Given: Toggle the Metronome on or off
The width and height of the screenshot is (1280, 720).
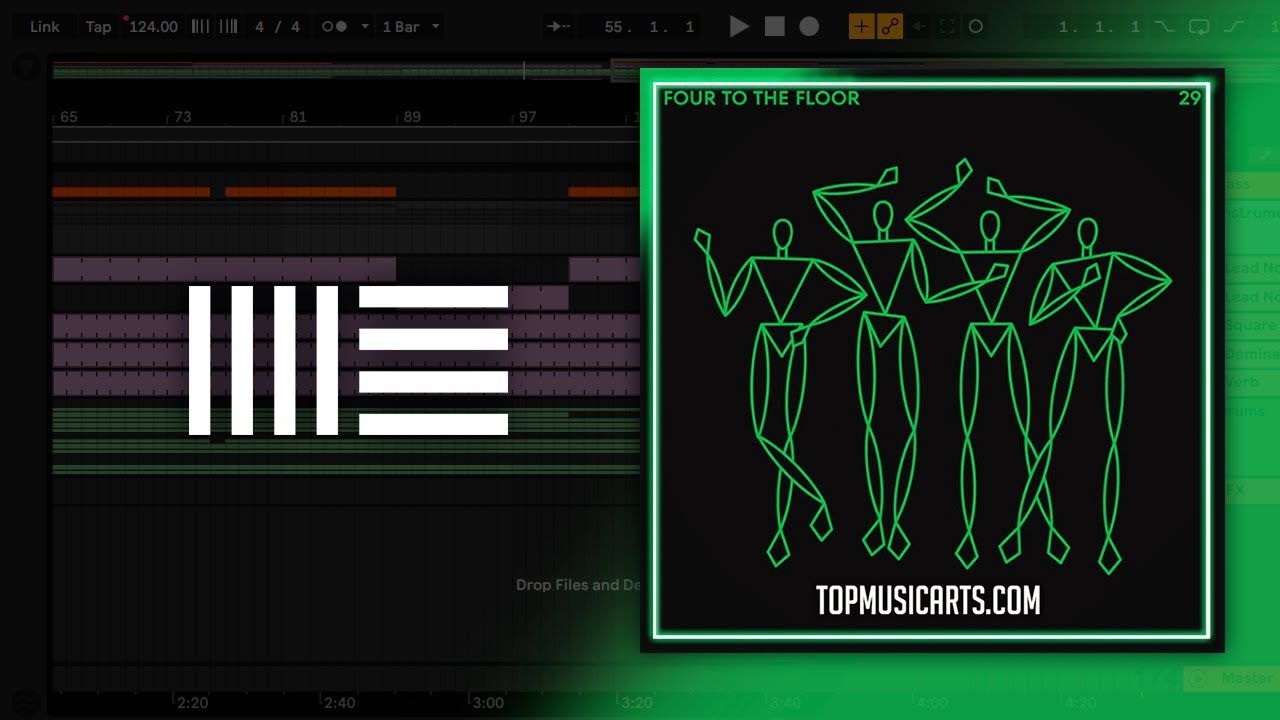Looking at the screenshot, I should (334, 27).
